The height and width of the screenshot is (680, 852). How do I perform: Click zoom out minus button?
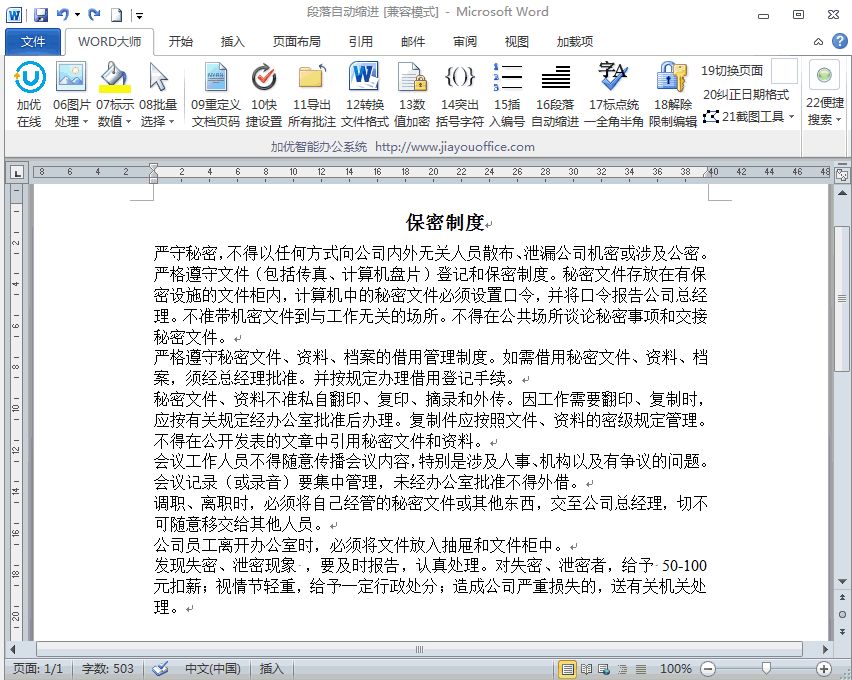[707, 669]
